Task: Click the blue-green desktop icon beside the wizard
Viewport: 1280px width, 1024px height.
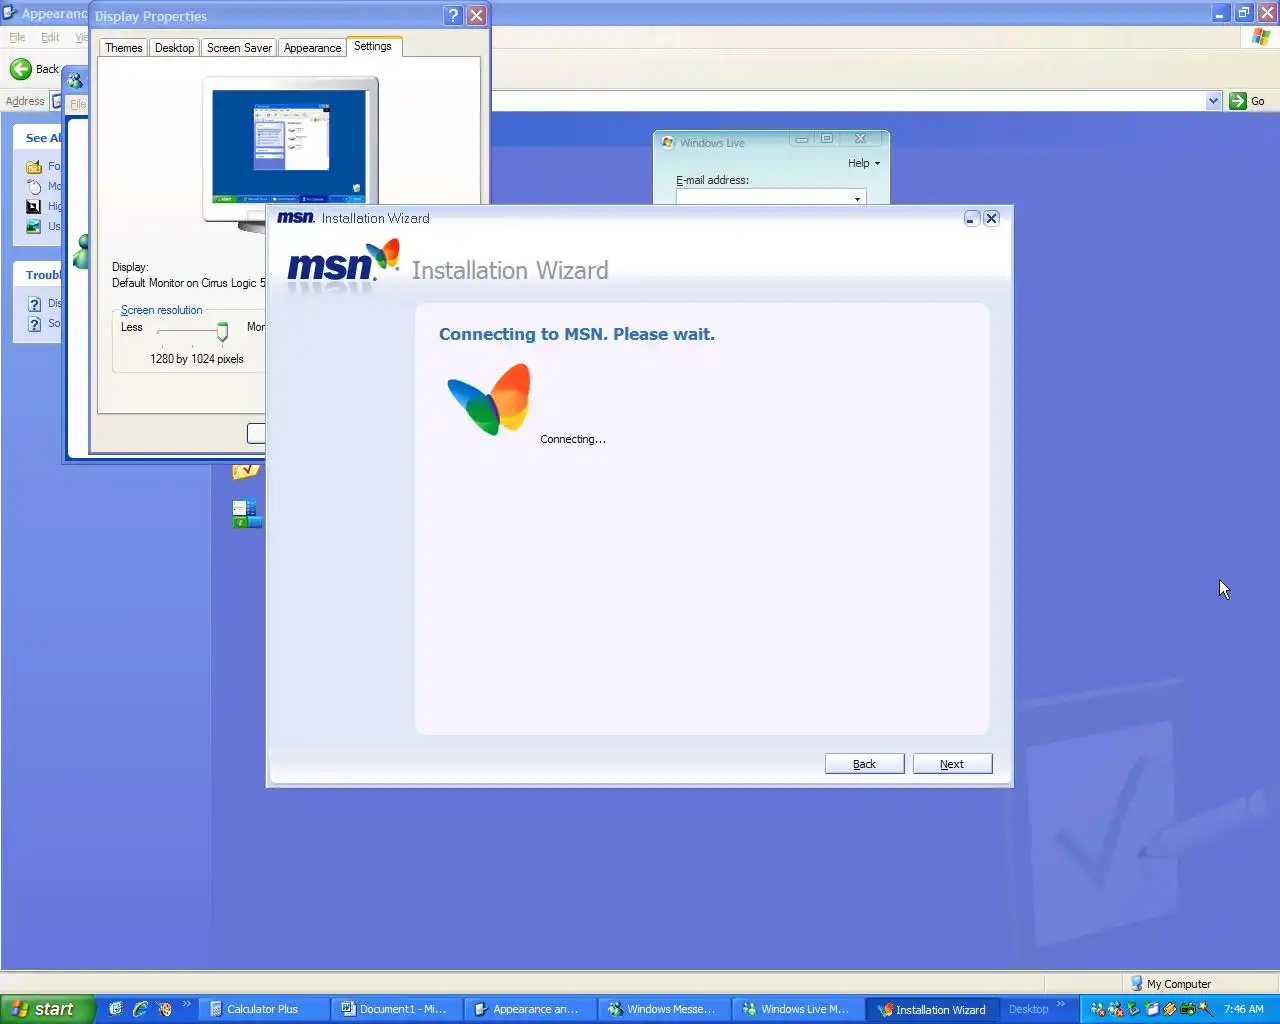Action: [x=246, y=514]
